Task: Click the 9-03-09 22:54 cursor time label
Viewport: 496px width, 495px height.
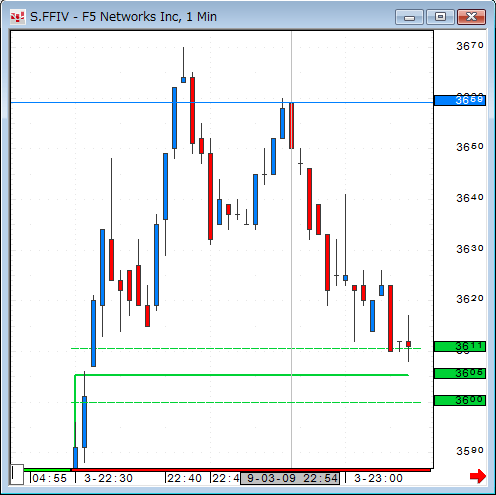Action: [x=290, y=478]
